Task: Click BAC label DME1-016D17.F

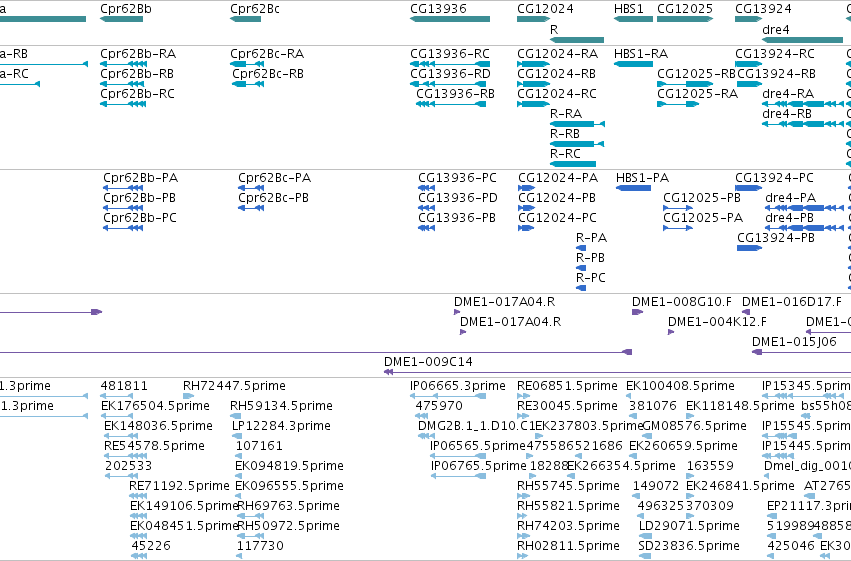Action: (x=792, y=302)
